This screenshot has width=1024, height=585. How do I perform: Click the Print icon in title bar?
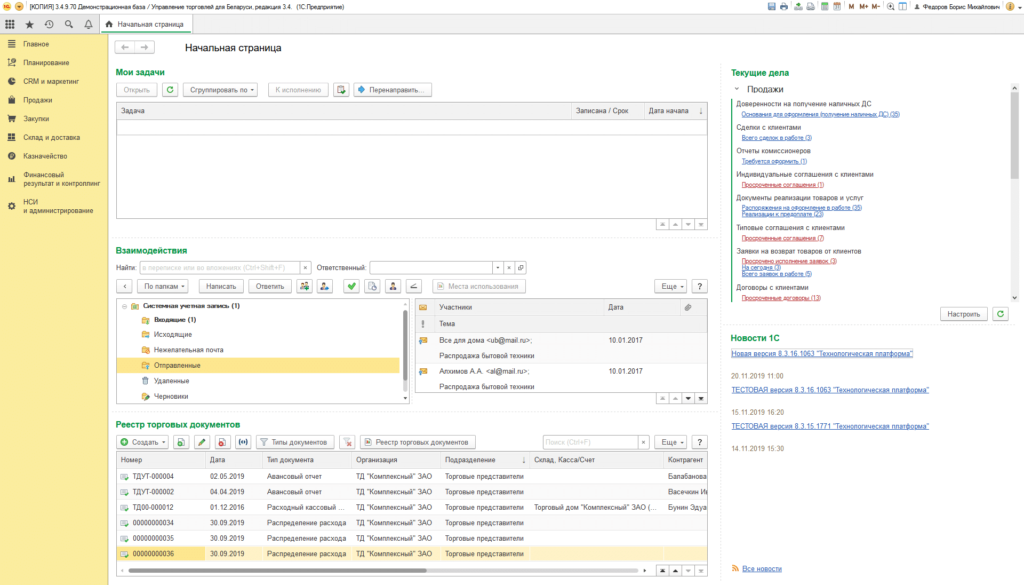point(784,7)
